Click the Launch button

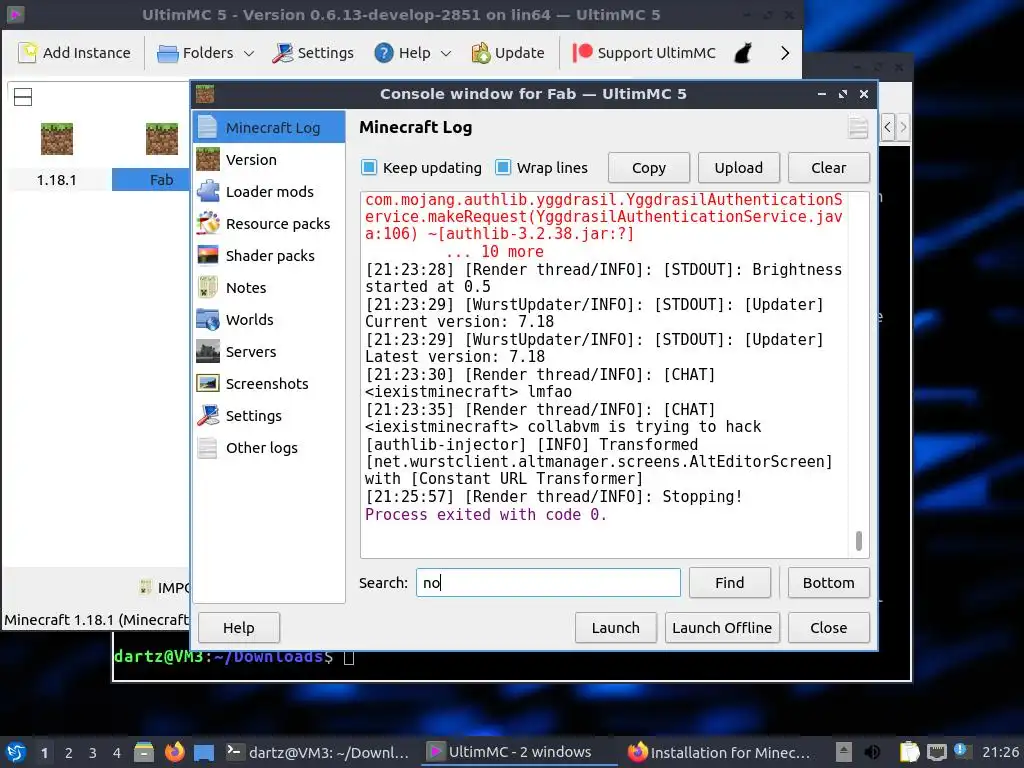coord(616,628)
